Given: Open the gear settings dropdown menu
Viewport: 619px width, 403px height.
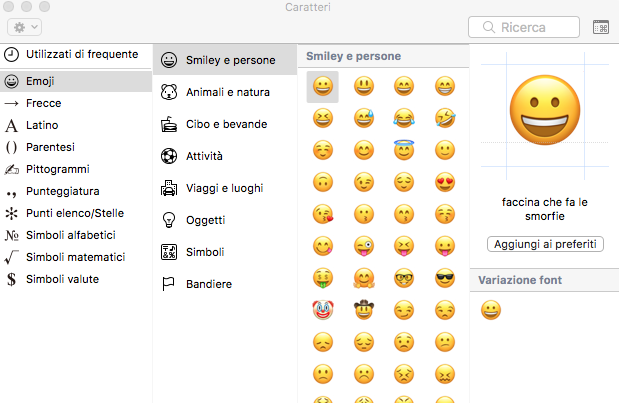Looking at the screenshot, I should coord(24,27).
